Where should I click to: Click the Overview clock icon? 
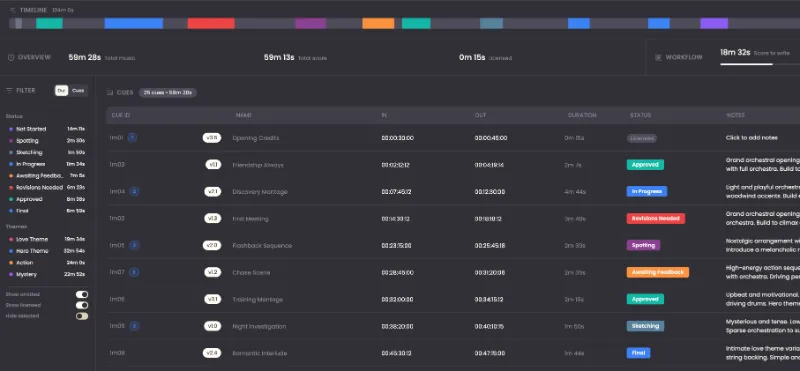pyautogui.click(x=11, y=58)
